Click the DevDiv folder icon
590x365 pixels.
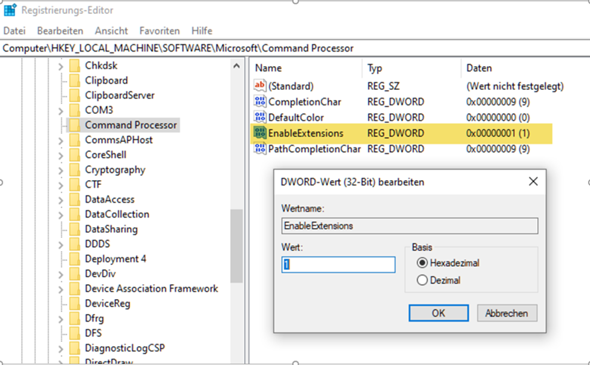tap(75, 274)
